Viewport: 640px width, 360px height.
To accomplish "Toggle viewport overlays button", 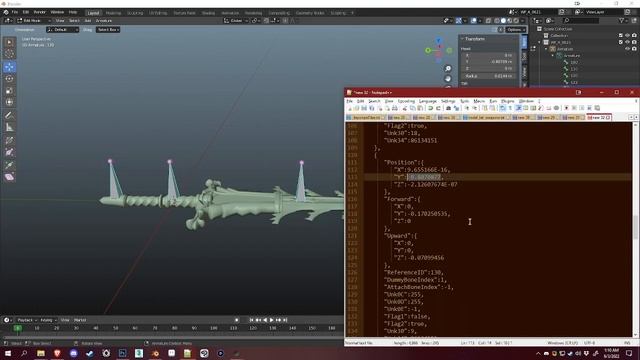I will 473,20.
